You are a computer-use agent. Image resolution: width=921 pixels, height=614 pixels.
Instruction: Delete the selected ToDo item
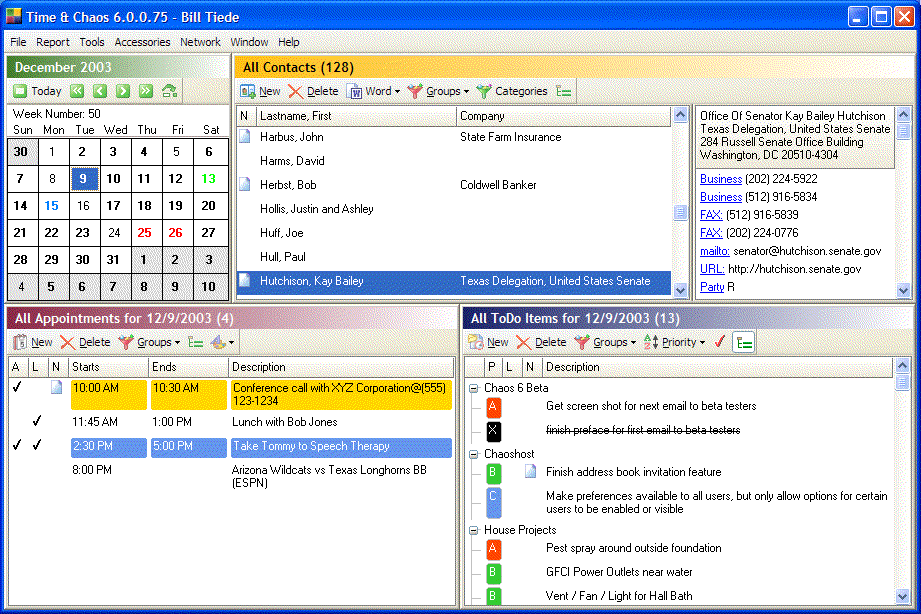[542, 342]
